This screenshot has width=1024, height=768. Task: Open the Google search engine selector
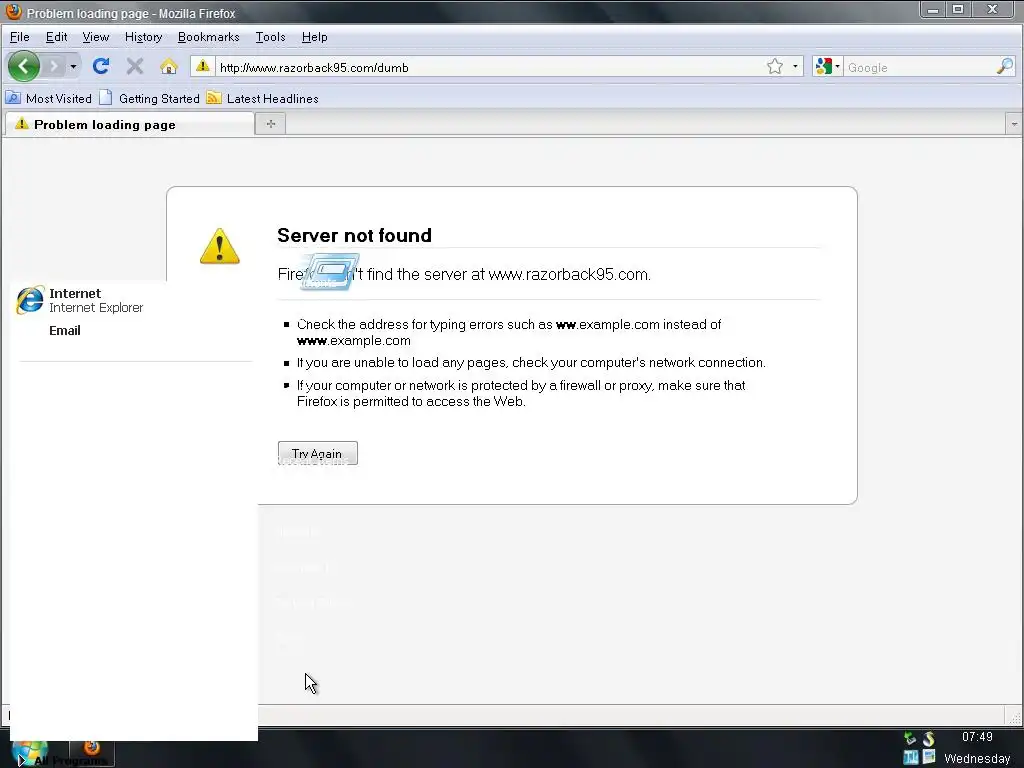click(x=827, y=67)
